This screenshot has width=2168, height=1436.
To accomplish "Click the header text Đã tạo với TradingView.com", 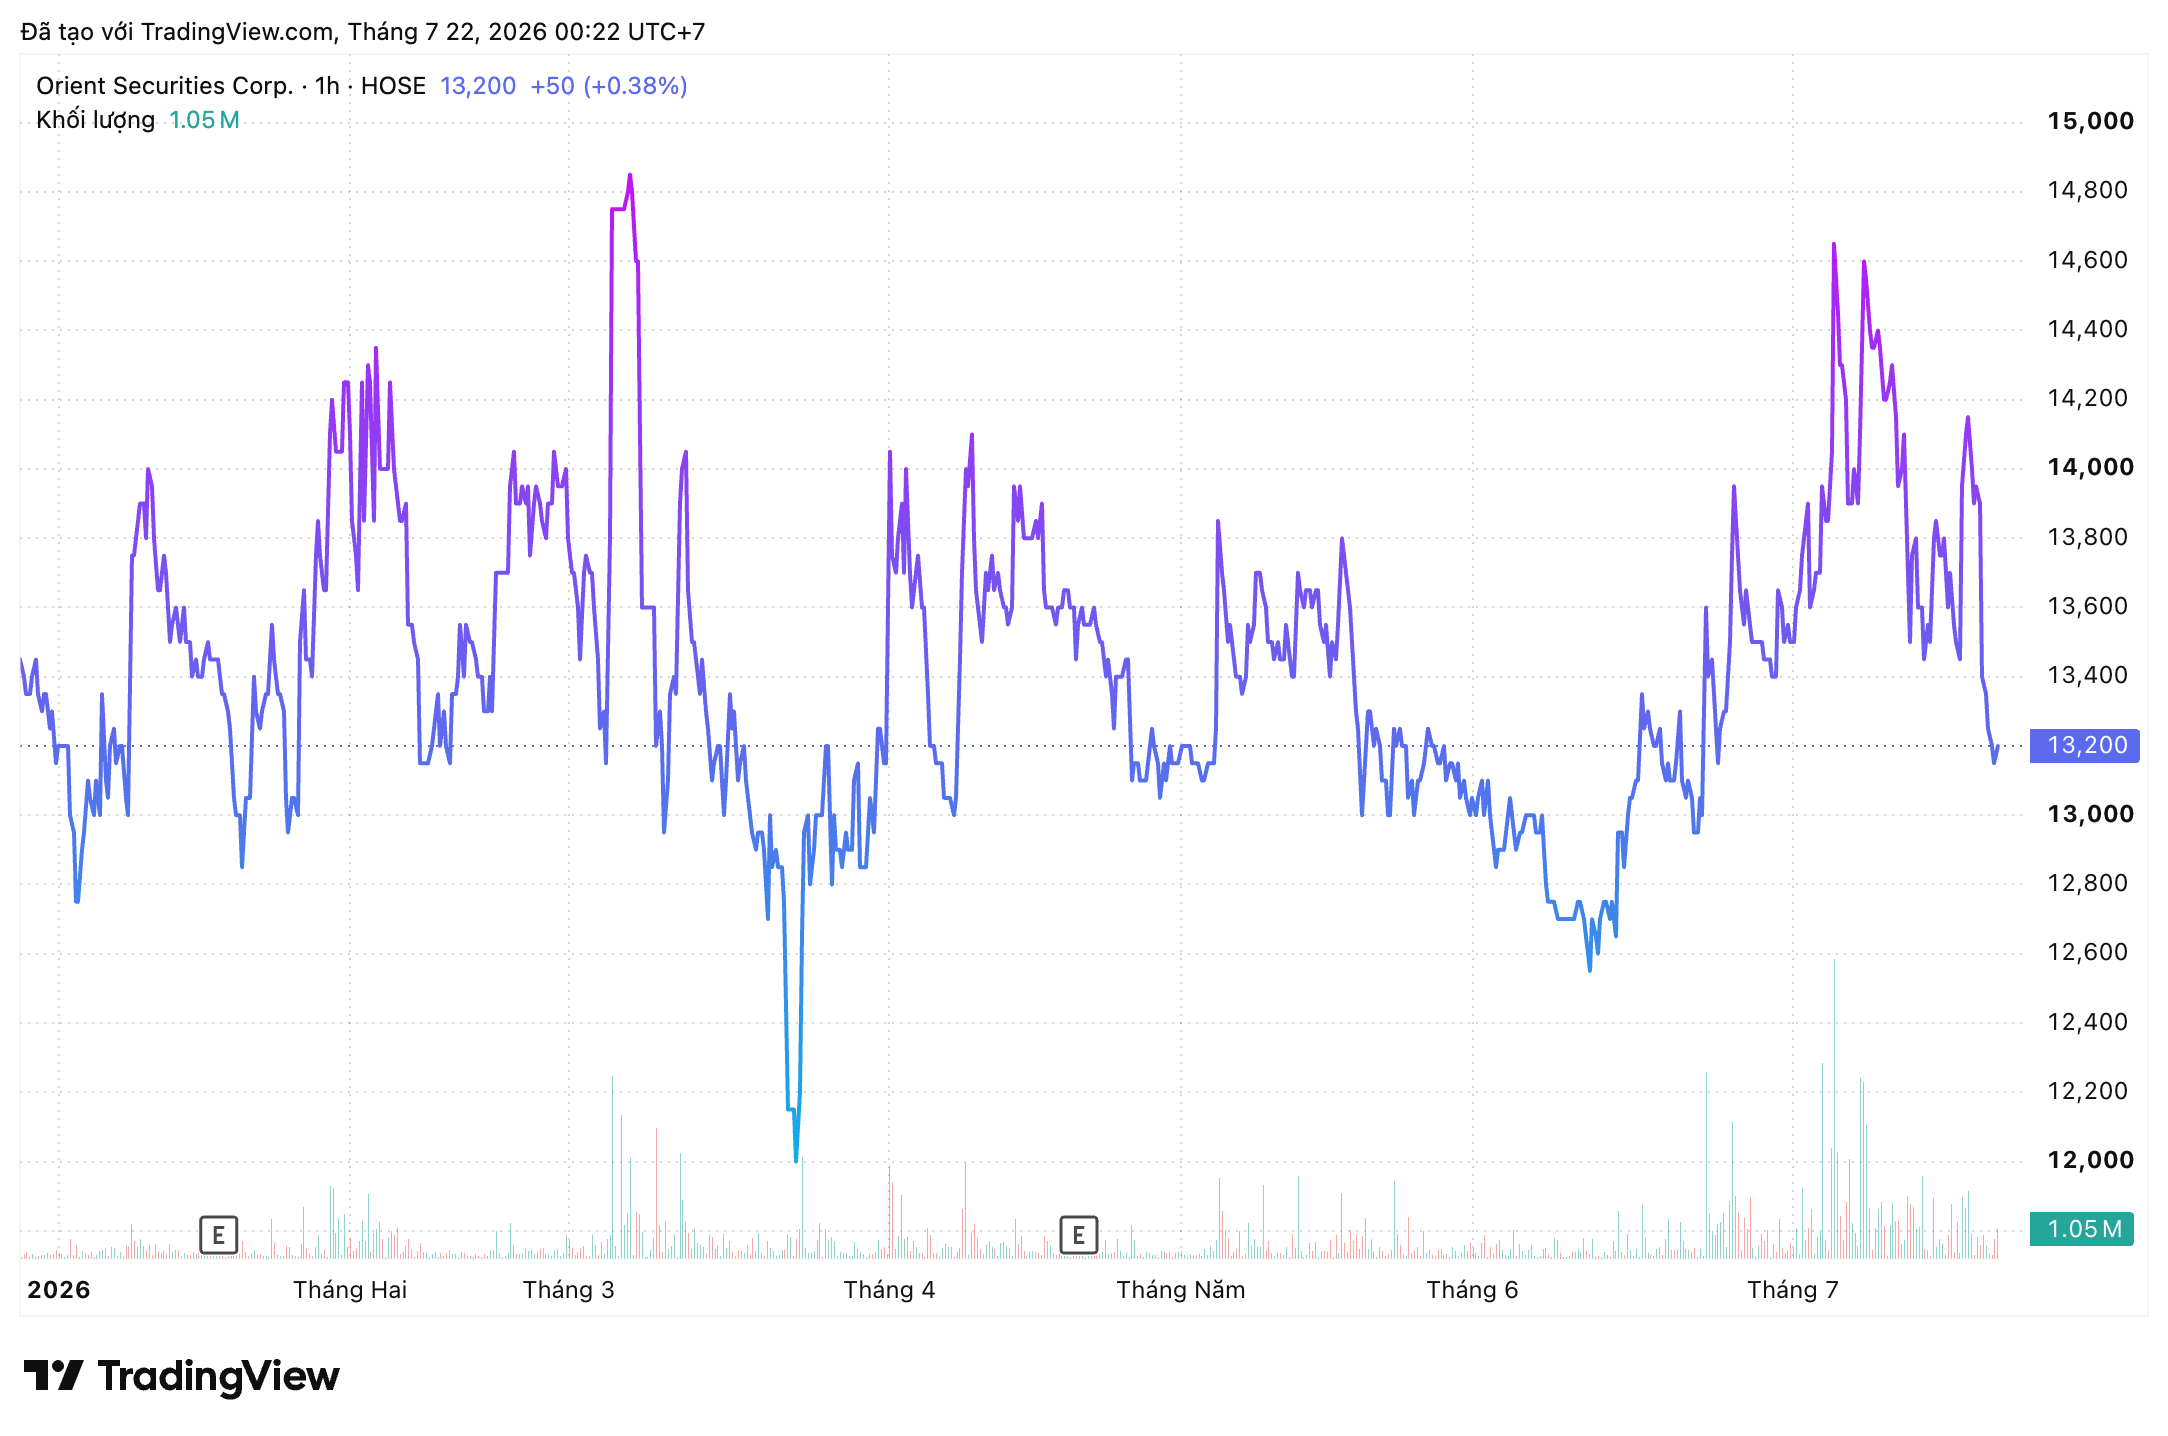I will pos(177,32).
